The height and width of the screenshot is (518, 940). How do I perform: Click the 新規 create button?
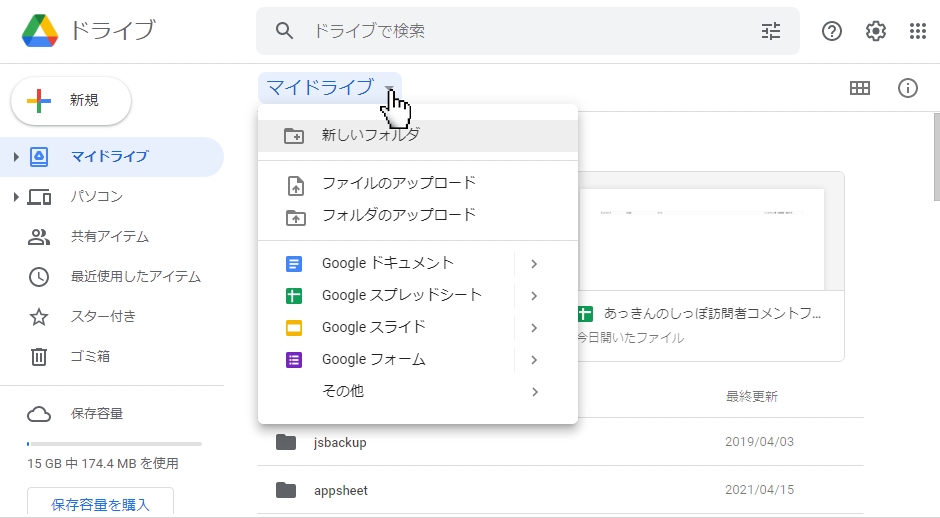pyautogui.click(x=71, y=101)
